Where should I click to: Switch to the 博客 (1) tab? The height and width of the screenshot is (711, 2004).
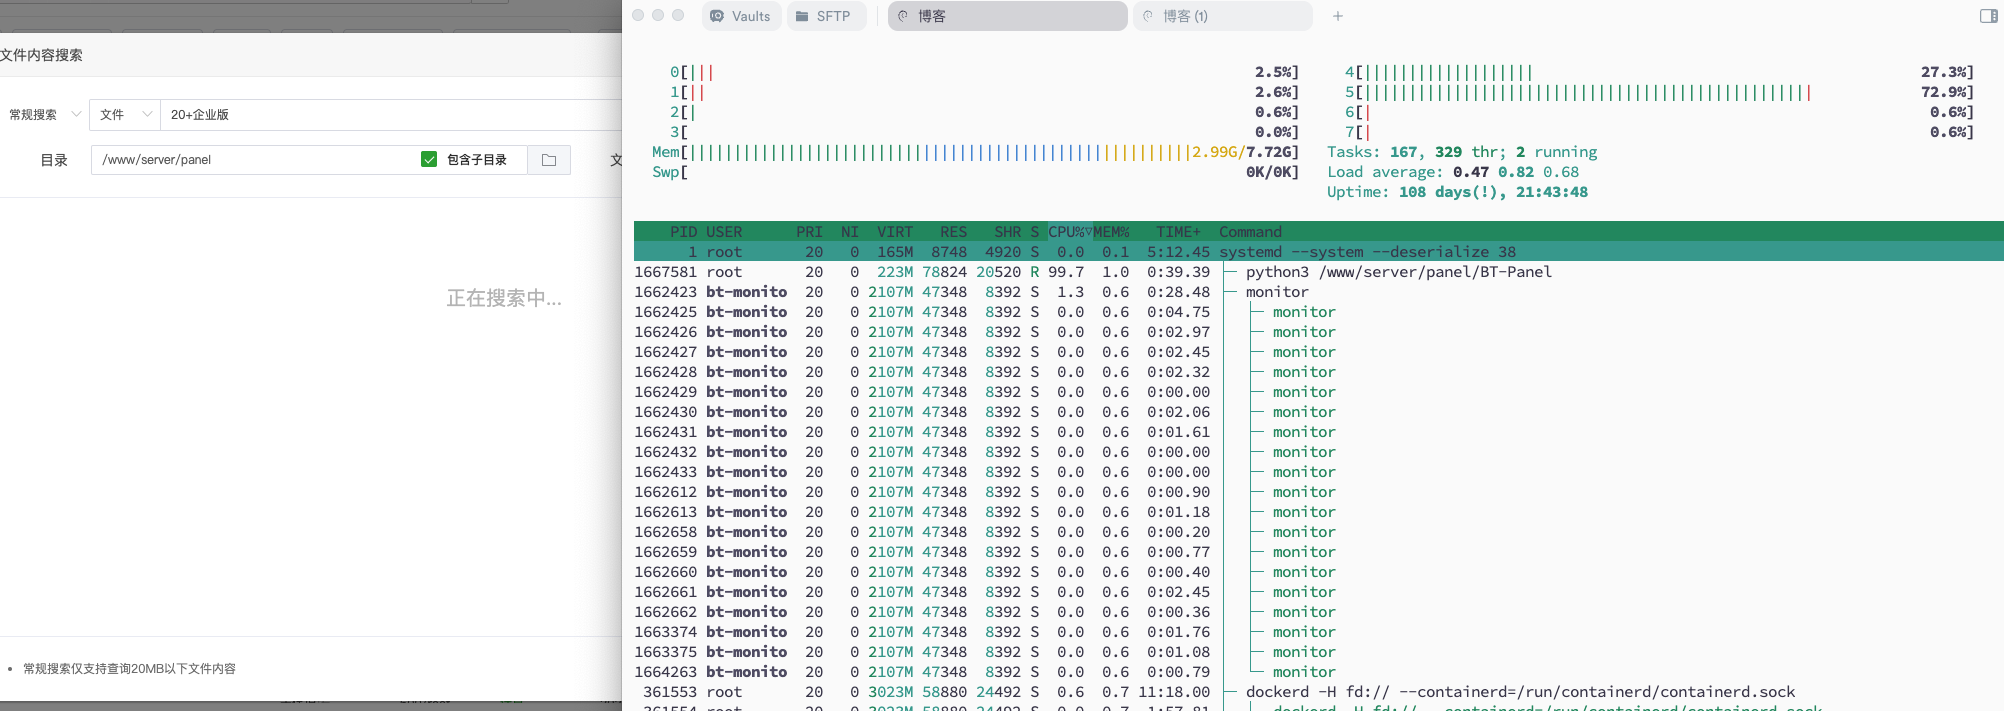tap(1222, 16)
